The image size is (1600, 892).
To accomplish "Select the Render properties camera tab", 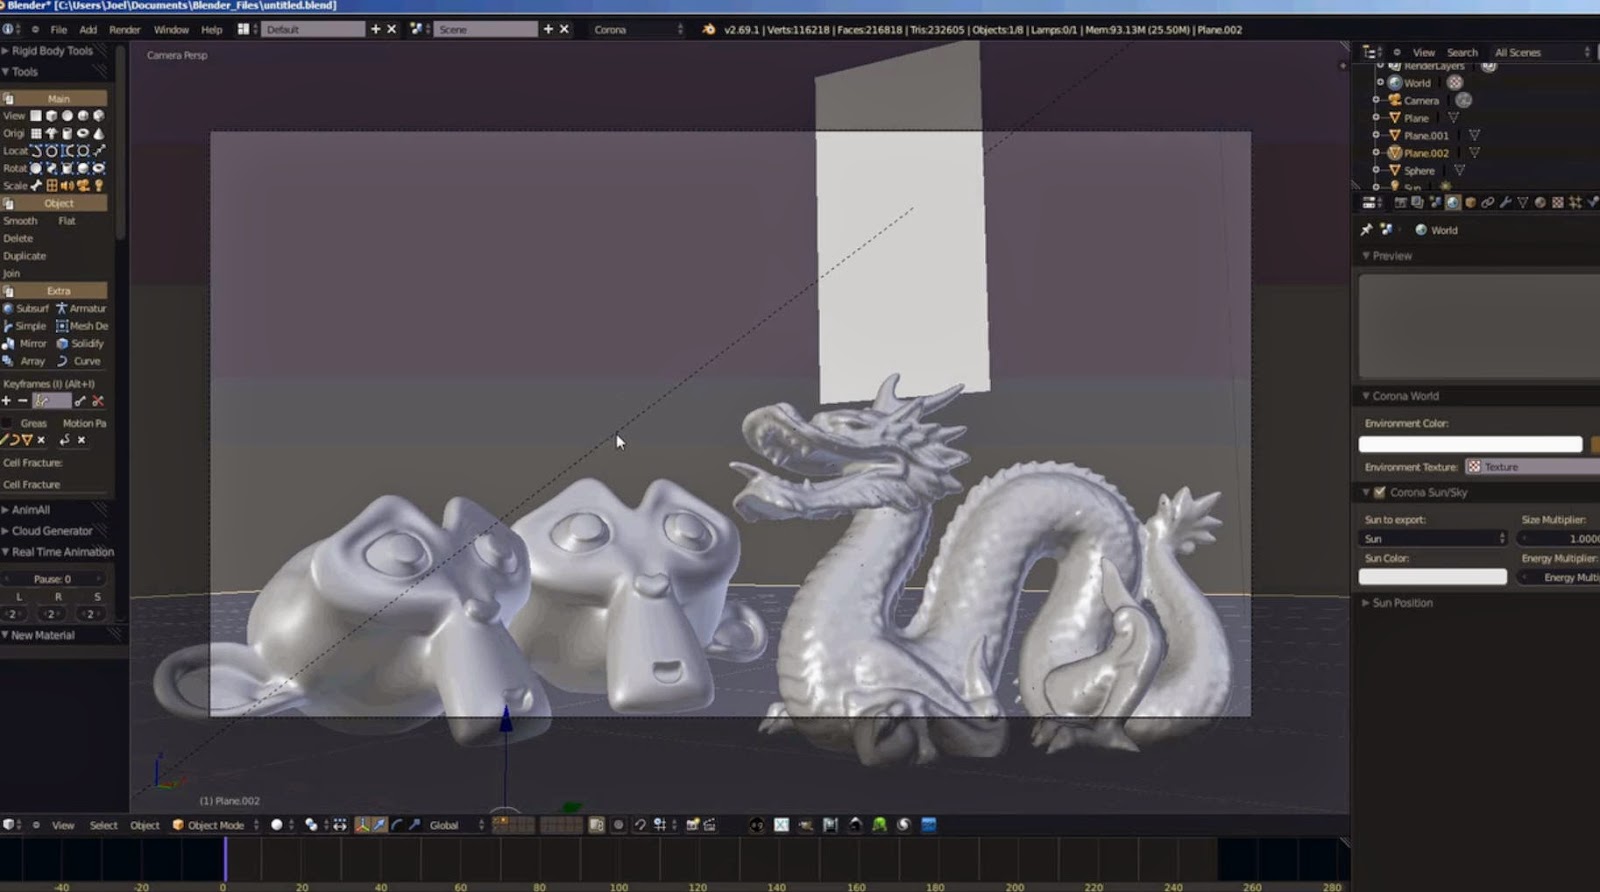I will pyautogui.click(x=1400, y=203).
